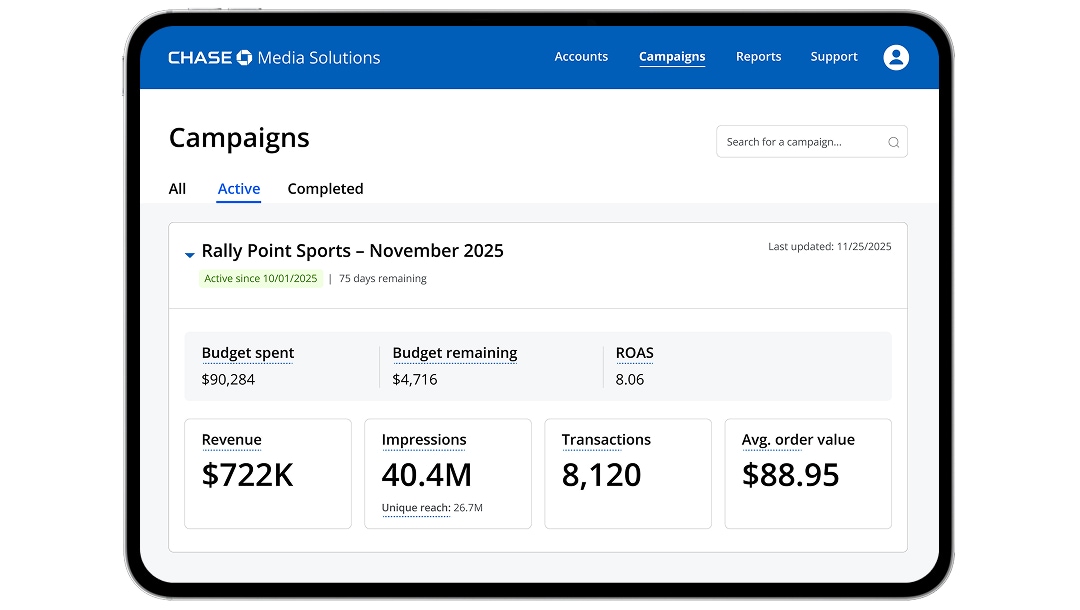Click the Impressions metric label
1080x610 pixels.
pos(424,440)
